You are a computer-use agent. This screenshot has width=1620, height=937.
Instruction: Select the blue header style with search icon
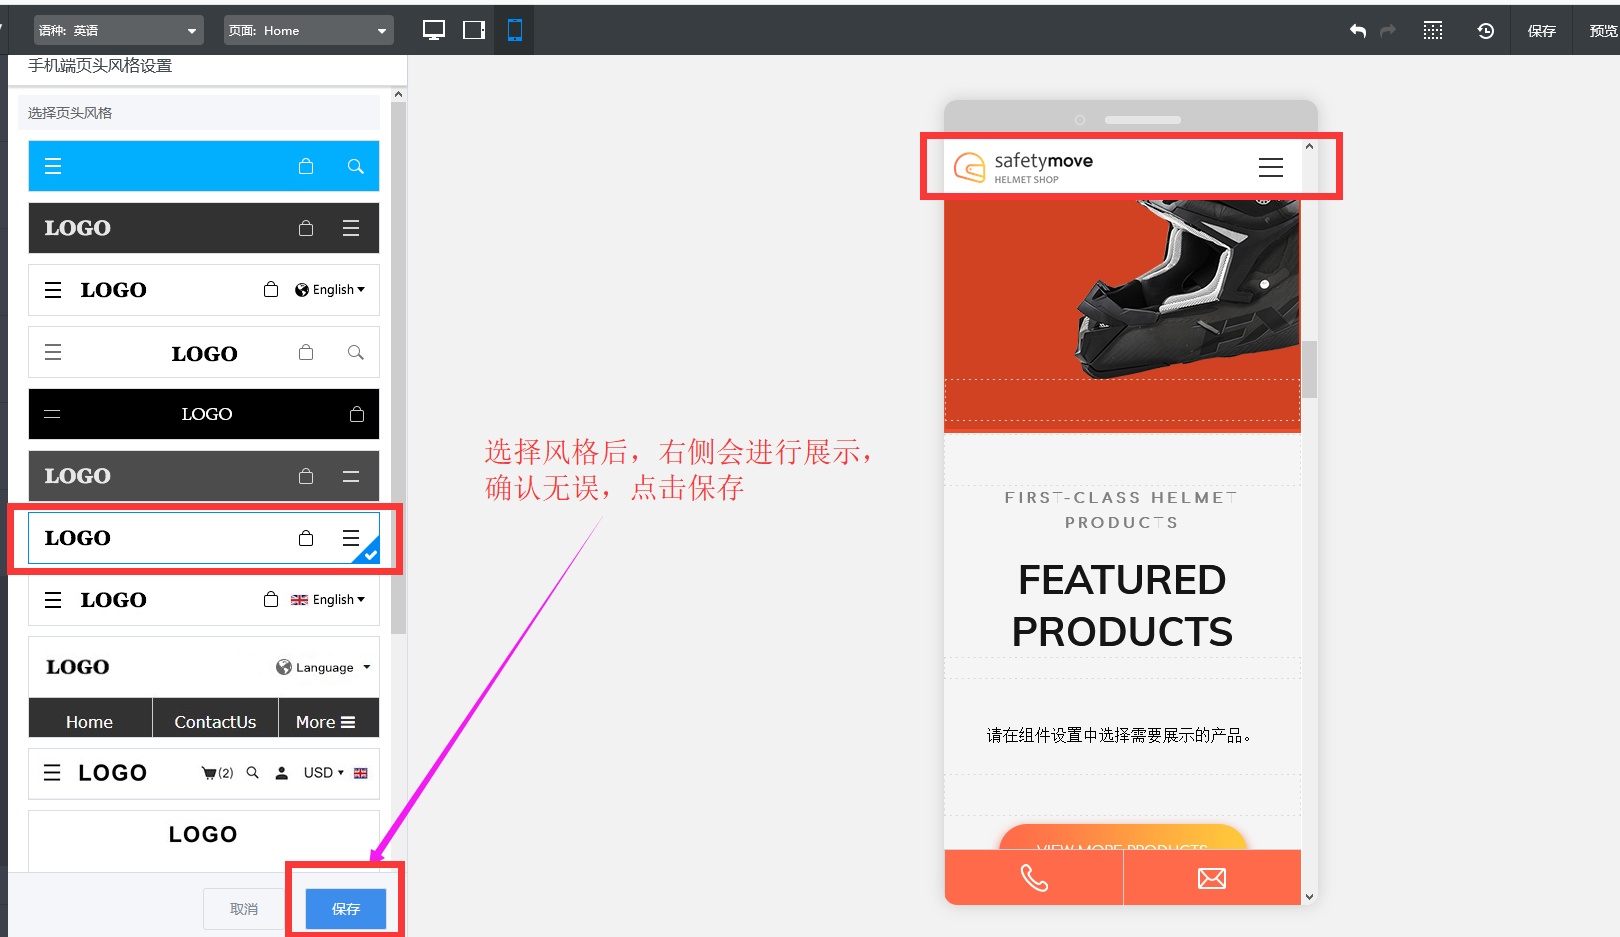(x=204, y=166)
